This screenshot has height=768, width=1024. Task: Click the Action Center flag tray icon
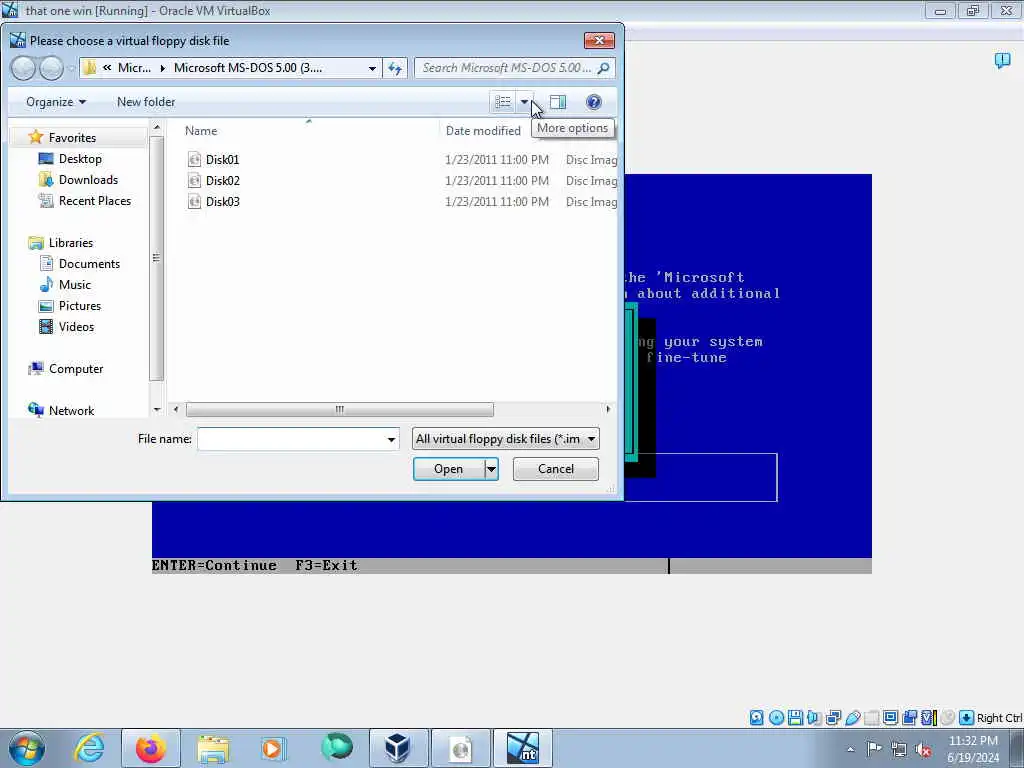pyautogui.click(x=874, y=749)
